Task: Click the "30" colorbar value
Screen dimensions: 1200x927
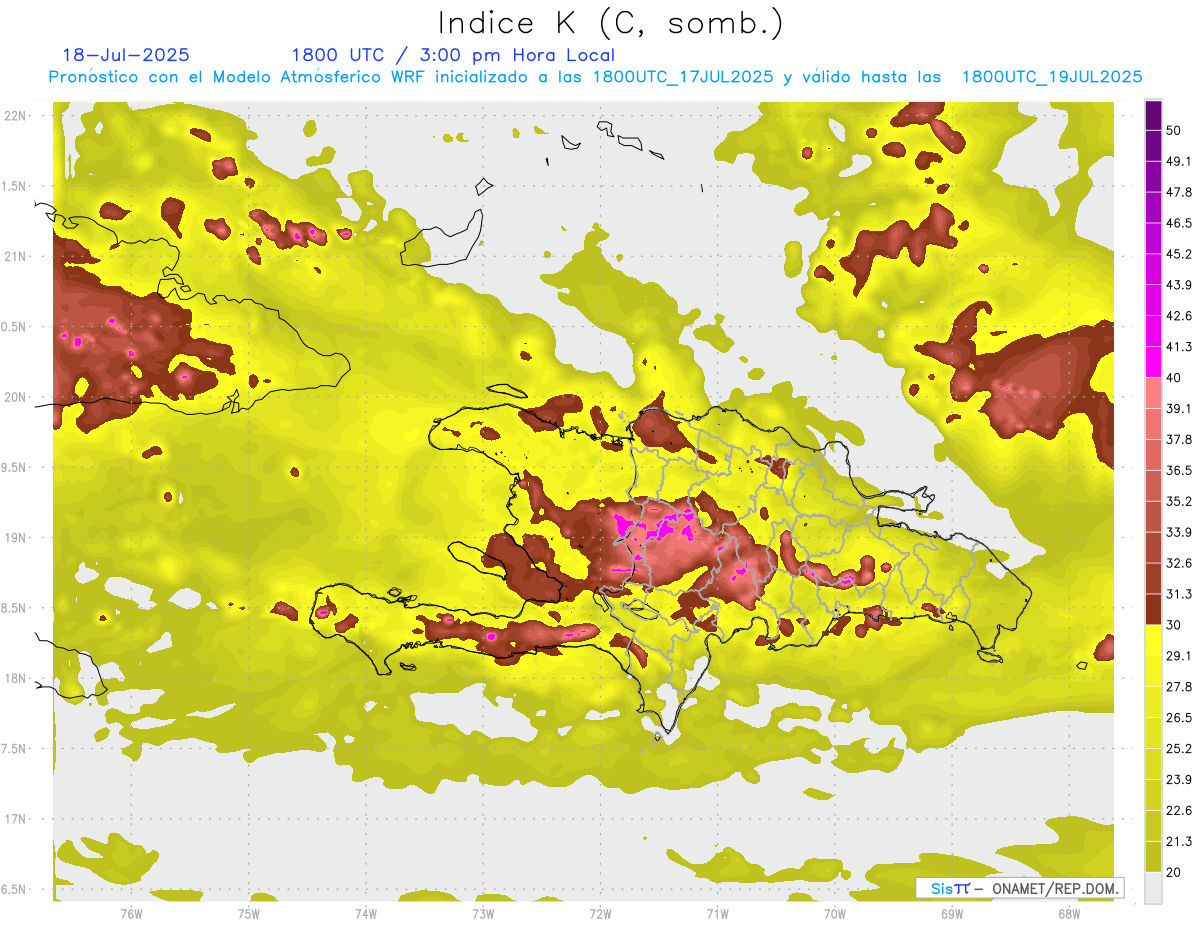Action: click(1174, 625)
